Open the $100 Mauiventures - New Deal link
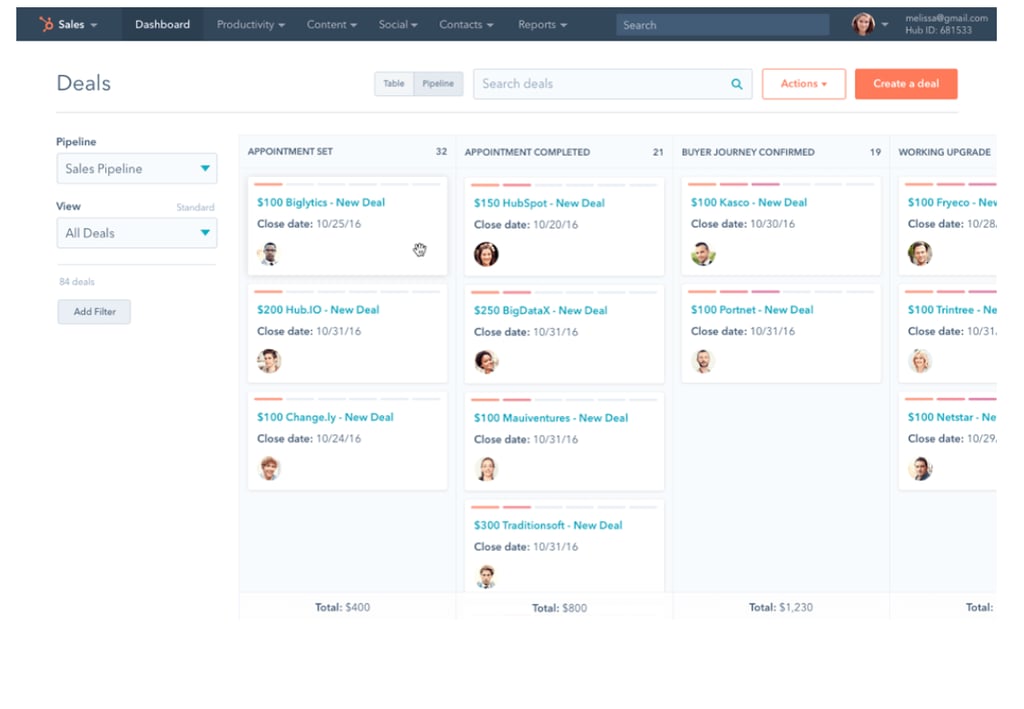Screen dimensions: 1024x709 [551, 418]
